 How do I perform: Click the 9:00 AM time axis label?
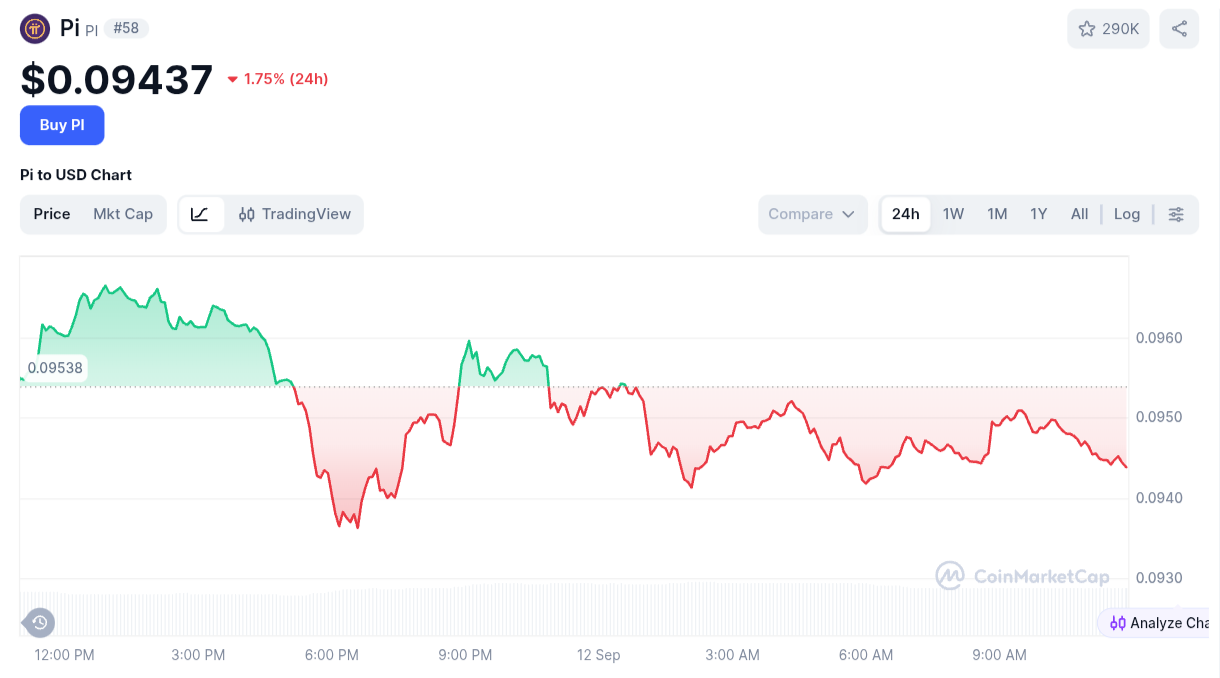1000,655
